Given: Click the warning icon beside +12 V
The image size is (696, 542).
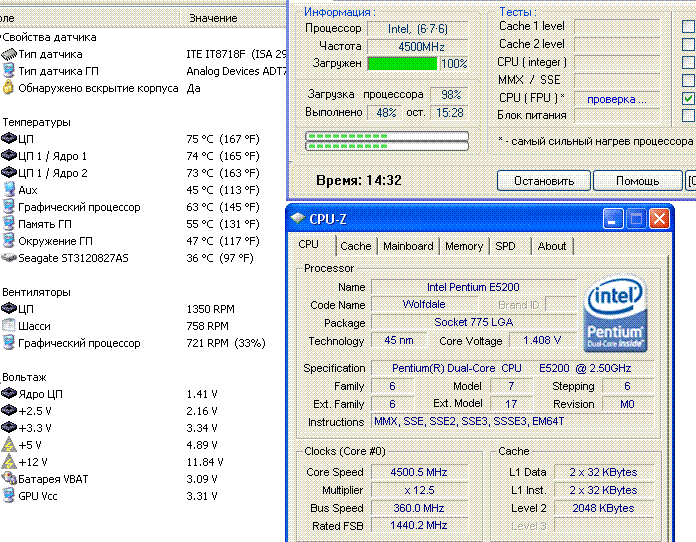Looking at the screenshot, I should click(8, 462).
